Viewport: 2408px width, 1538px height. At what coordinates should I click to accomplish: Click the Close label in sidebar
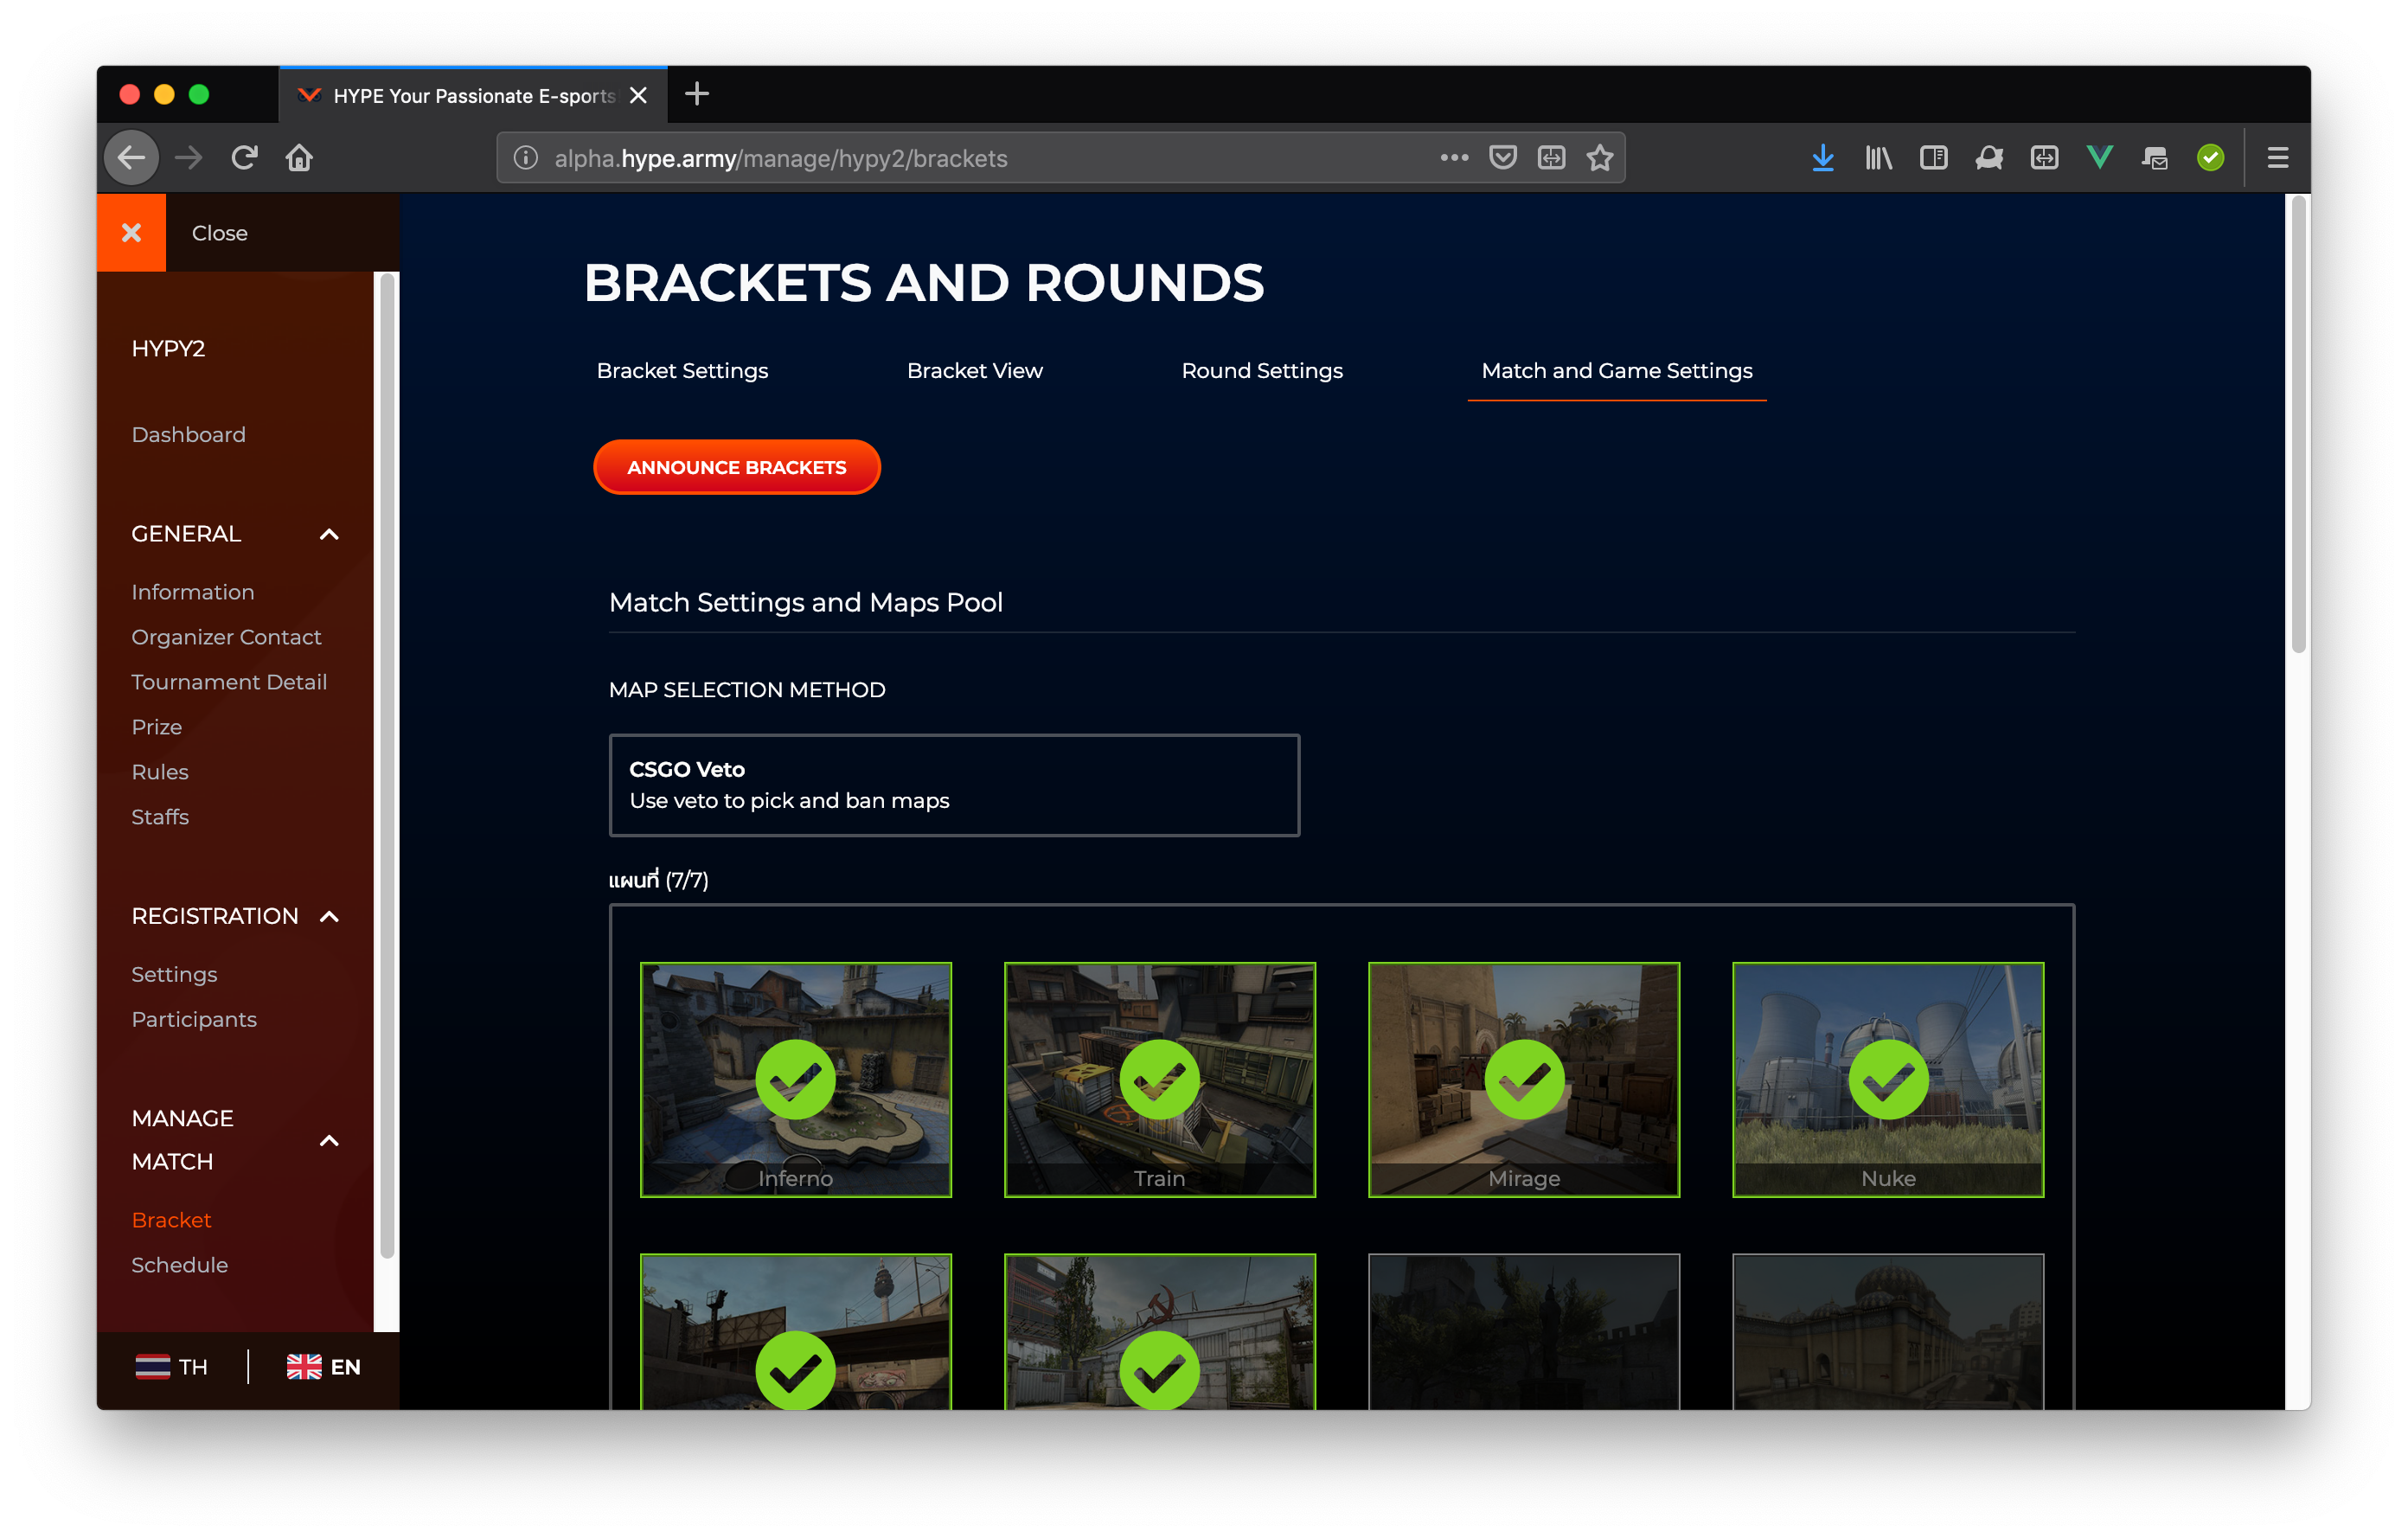coord(219,233)
